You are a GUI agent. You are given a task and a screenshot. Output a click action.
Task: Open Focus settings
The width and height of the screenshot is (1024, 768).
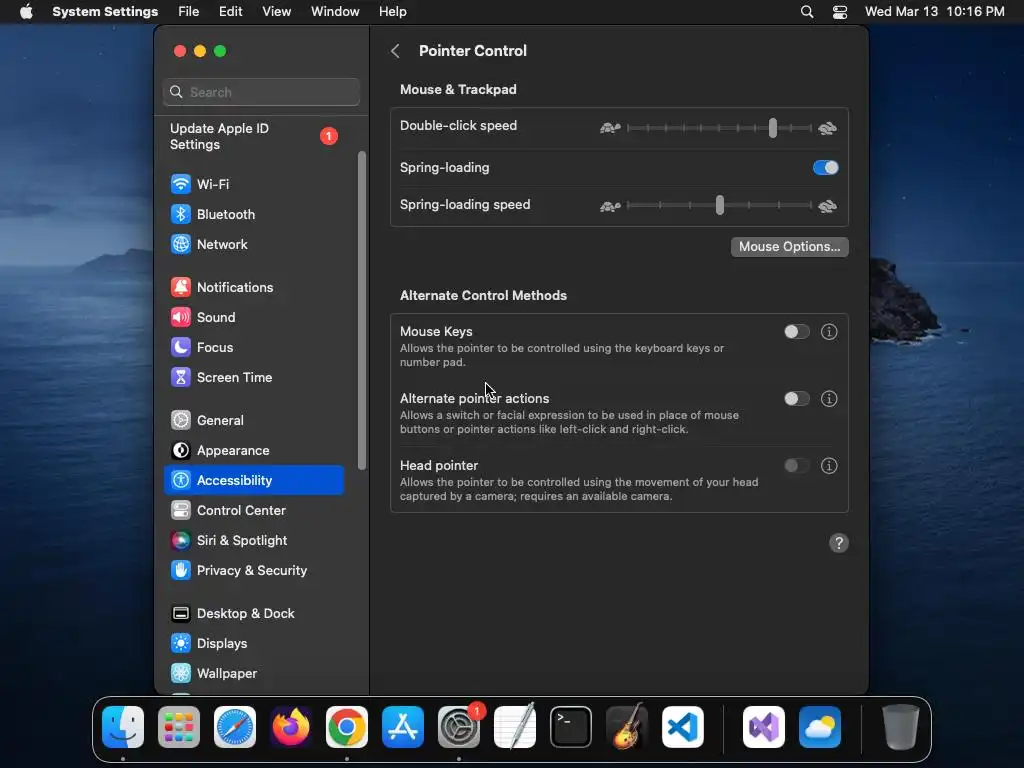click(x=254, y=347)
